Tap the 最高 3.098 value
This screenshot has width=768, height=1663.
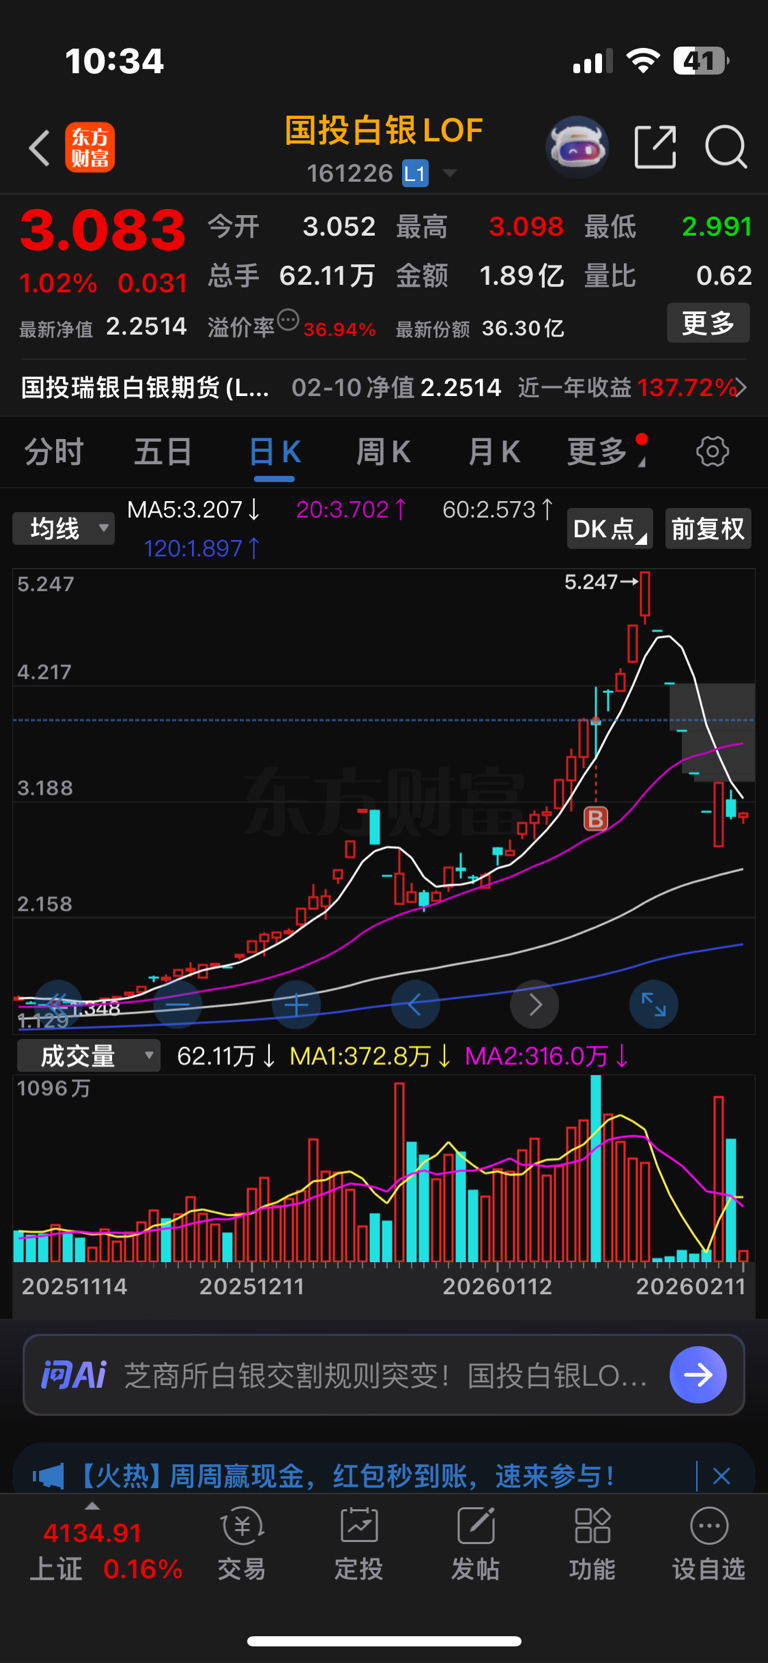point(526,227)
